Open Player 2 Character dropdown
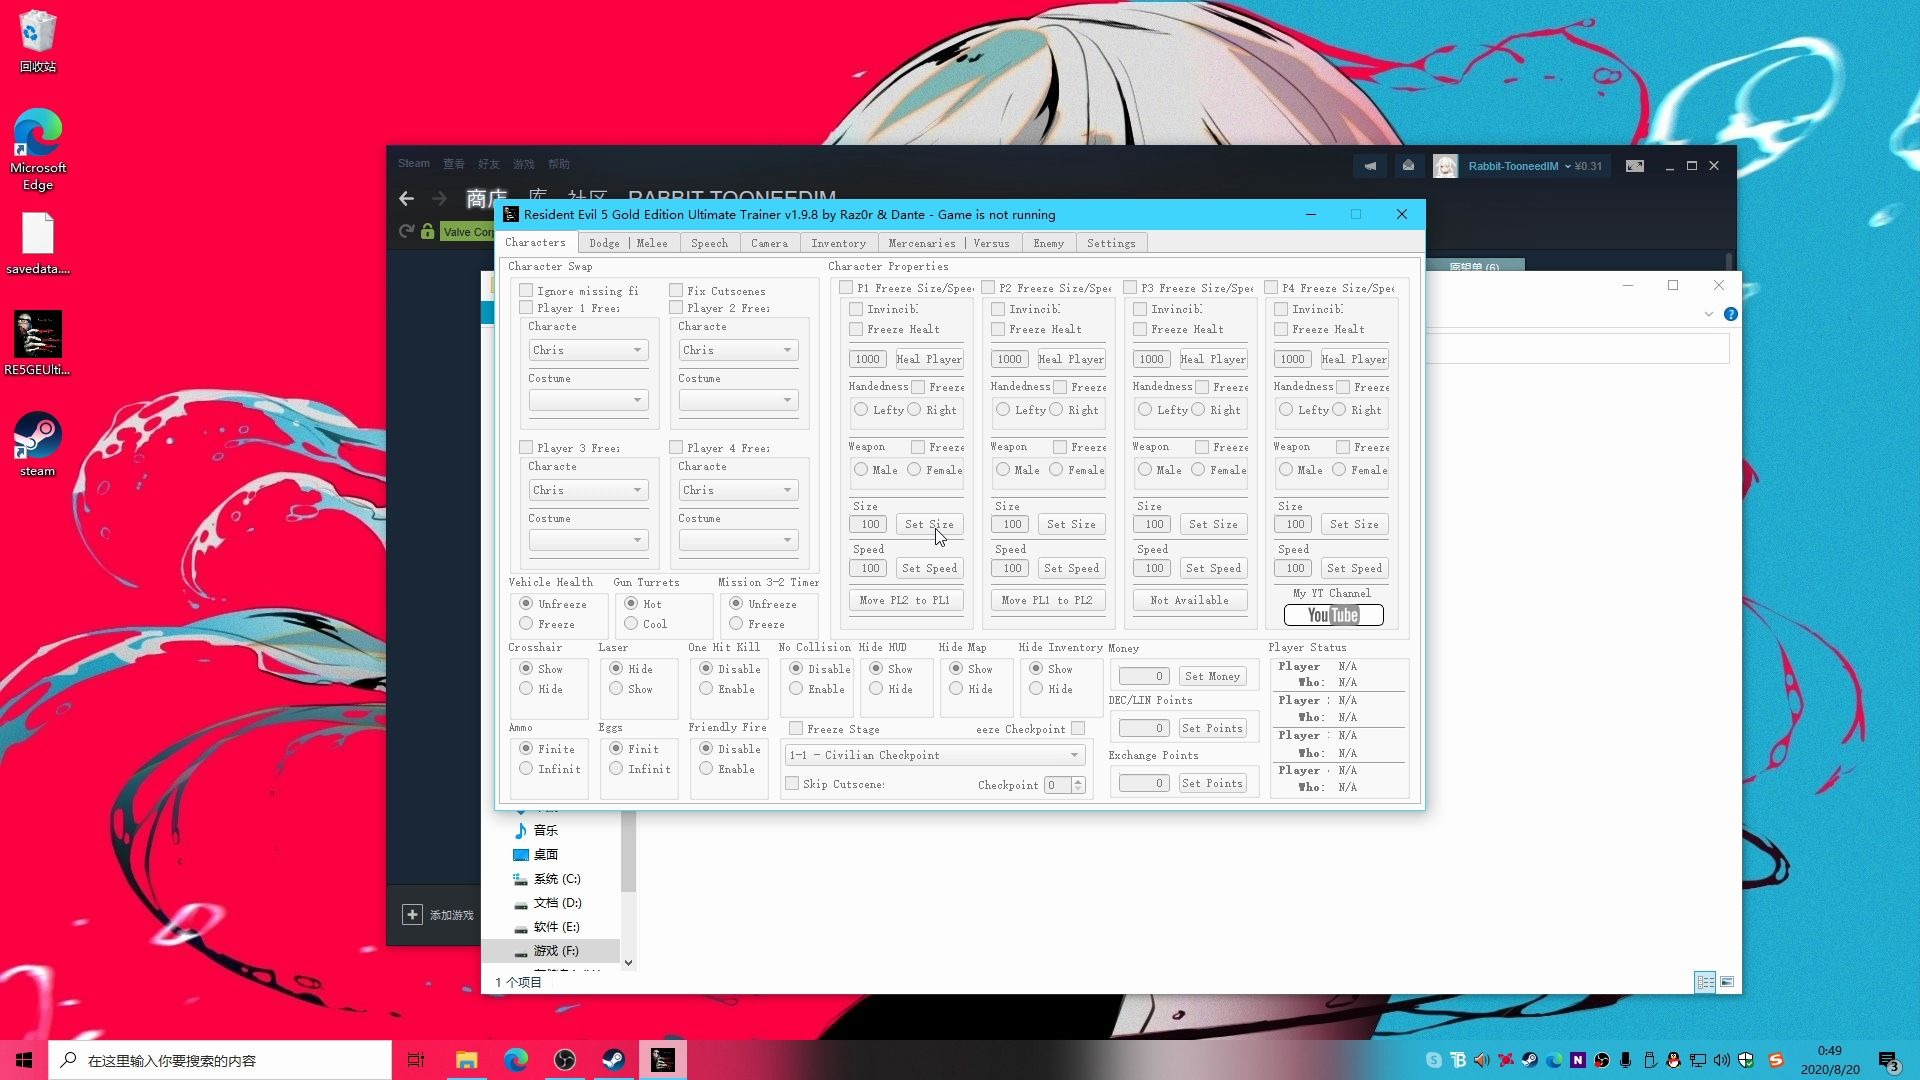This screenshot has height=1080, width=1920. tap(738, 350)
